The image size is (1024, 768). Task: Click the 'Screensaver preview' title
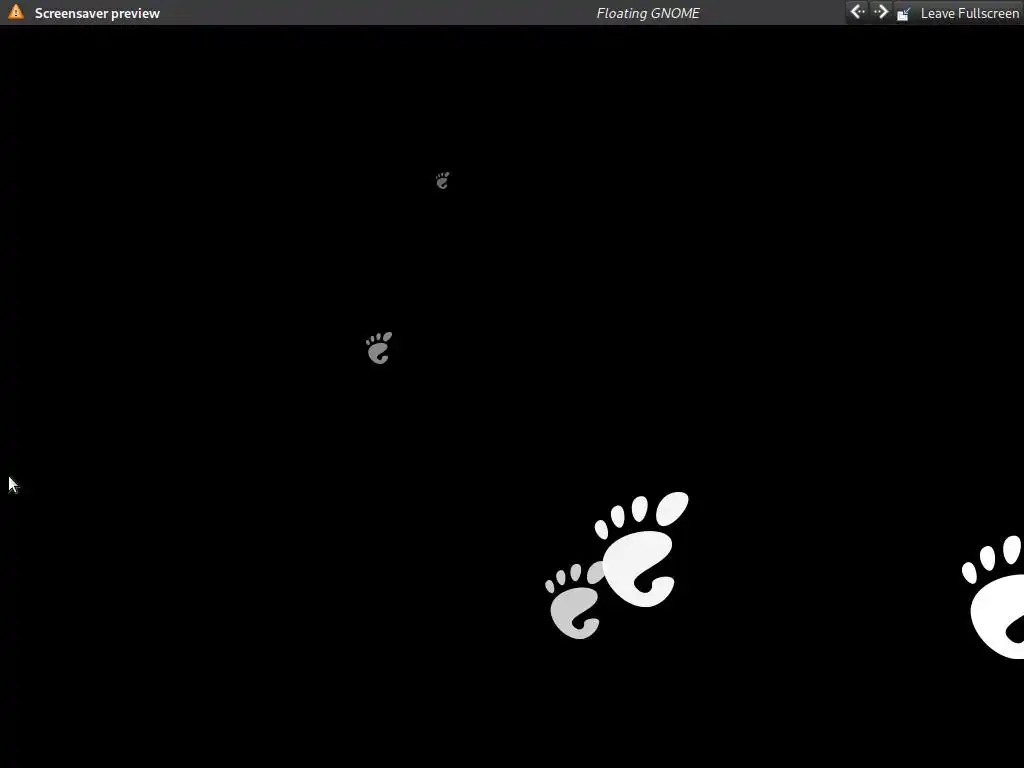pyautogui.click(x=97, y=13)
